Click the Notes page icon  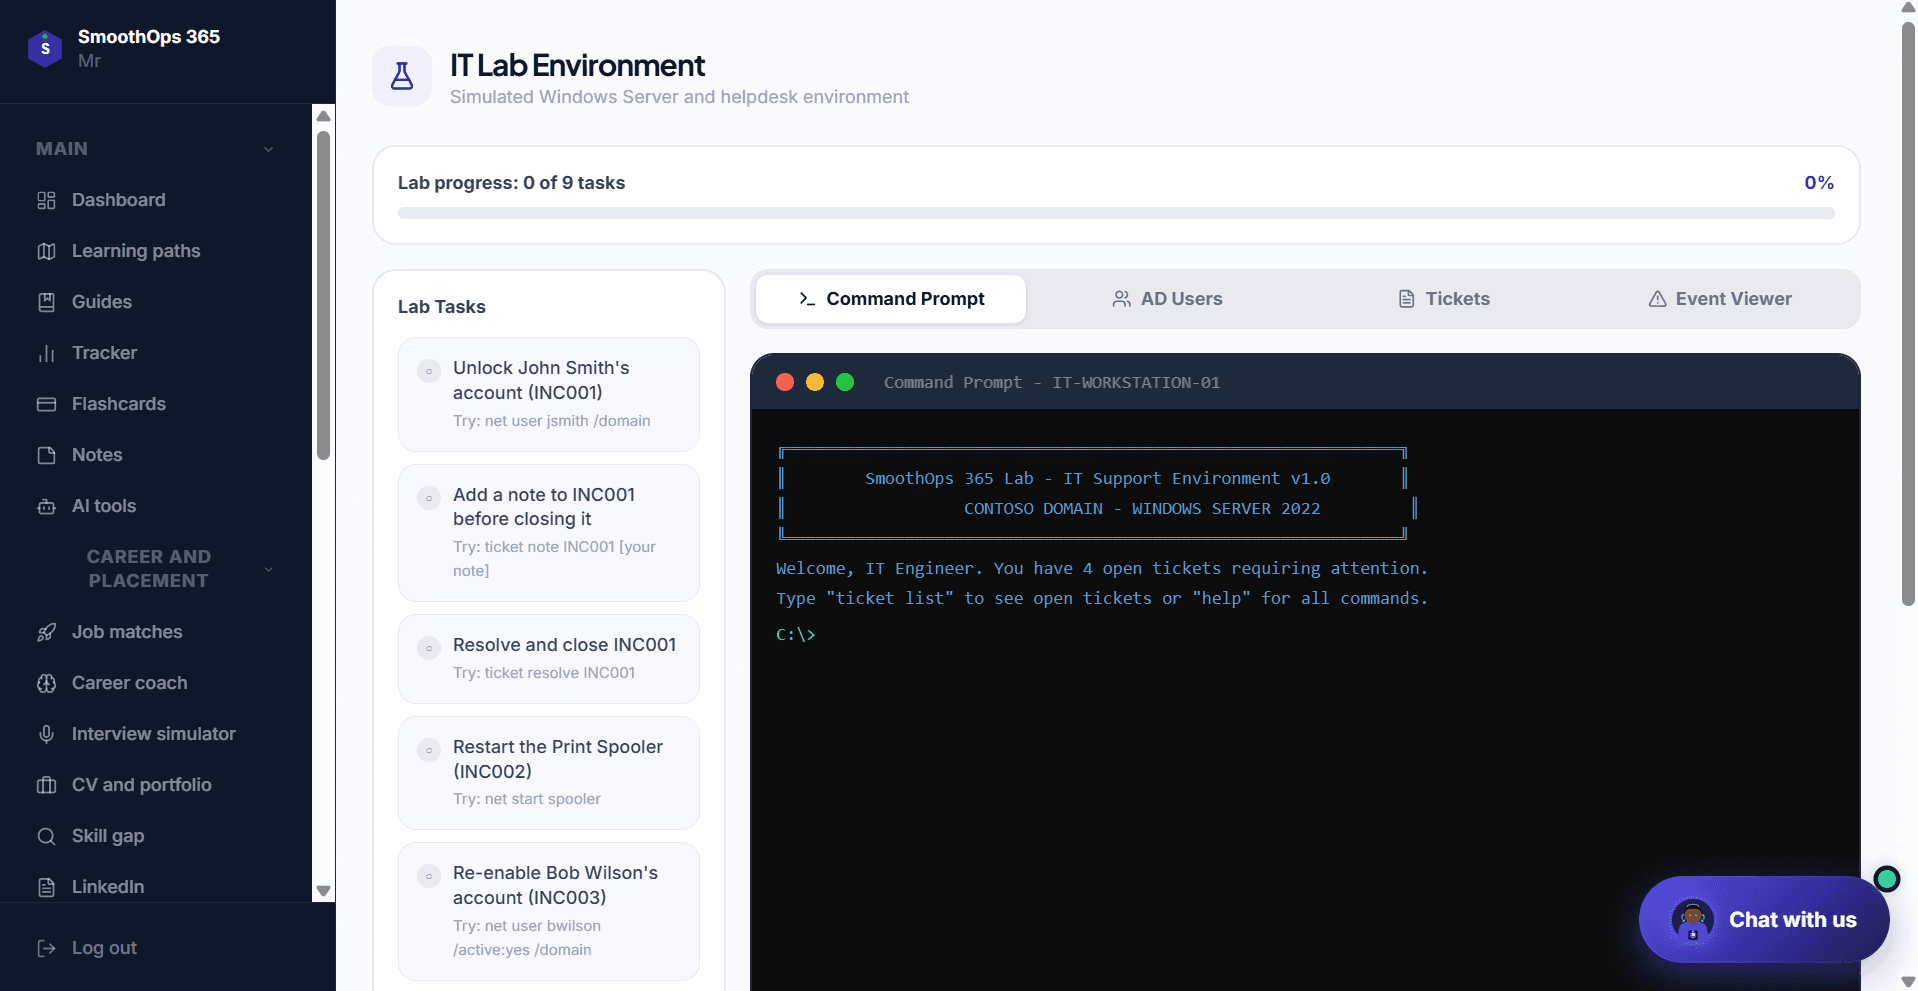(x=46, y=455)
